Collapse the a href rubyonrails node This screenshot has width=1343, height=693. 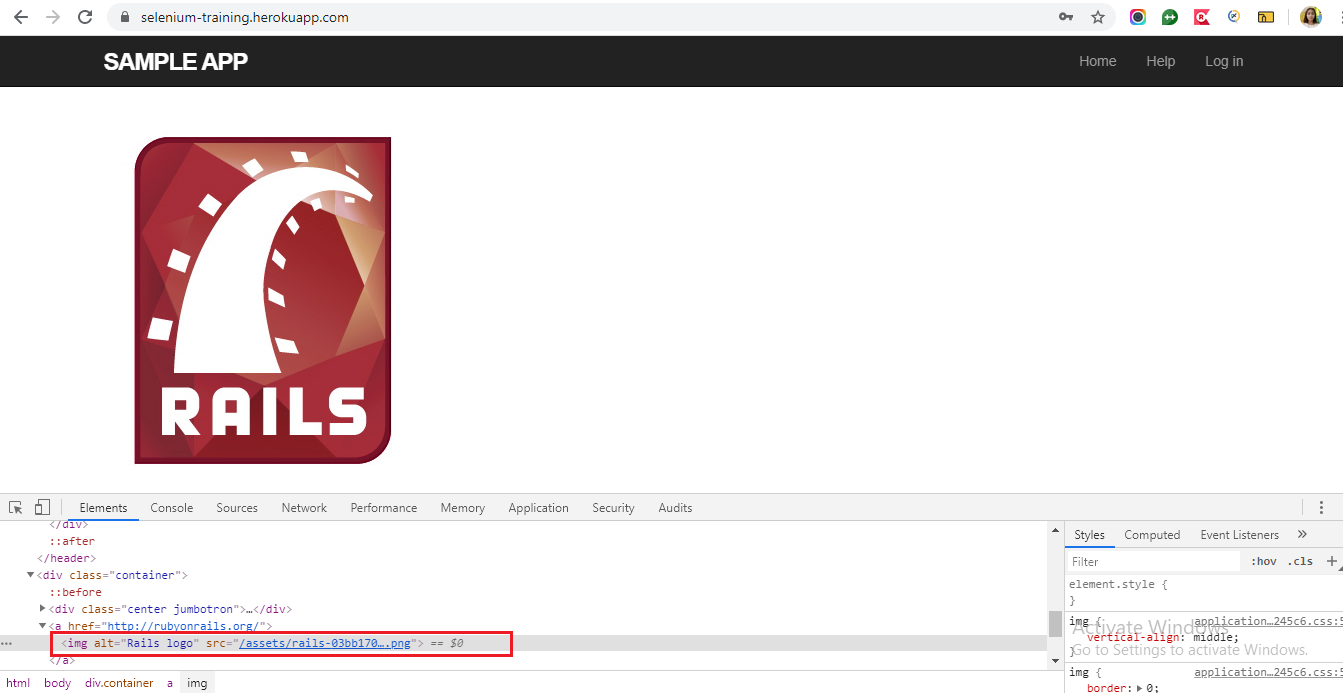(x=43, y=626)
